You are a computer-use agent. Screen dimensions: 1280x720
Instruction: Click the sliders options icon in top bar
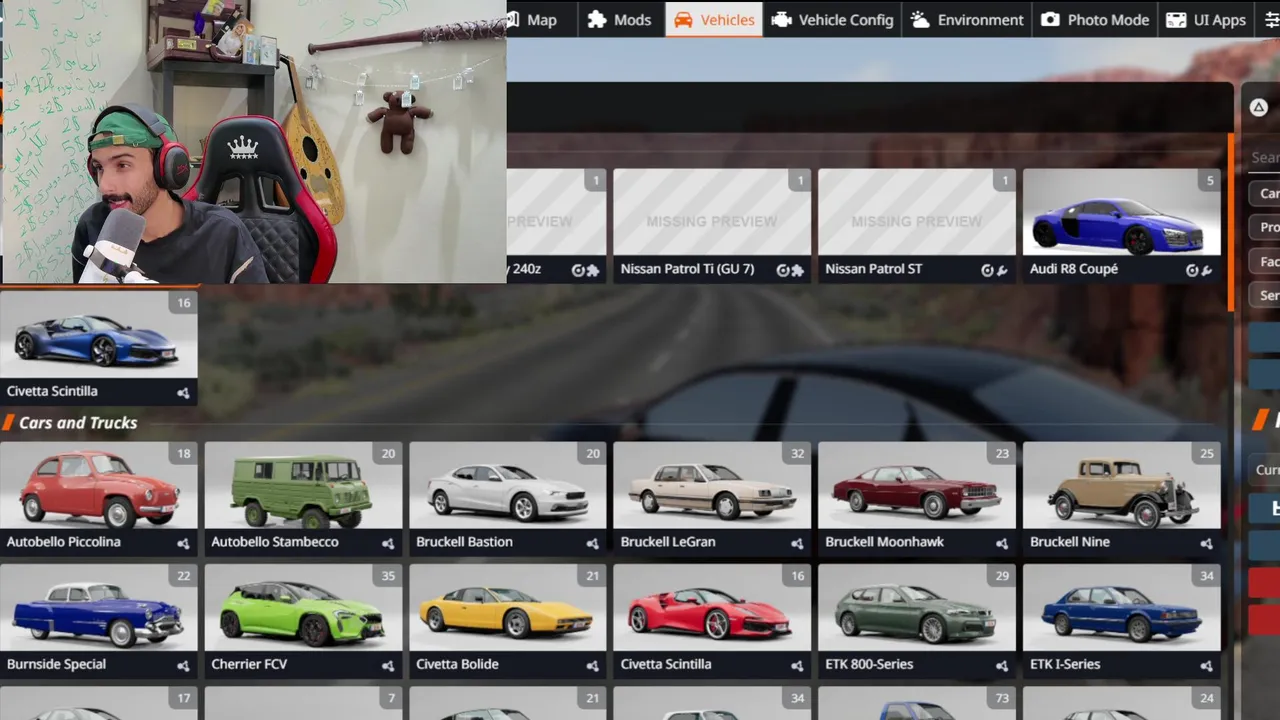click(x=1271, y=20)
